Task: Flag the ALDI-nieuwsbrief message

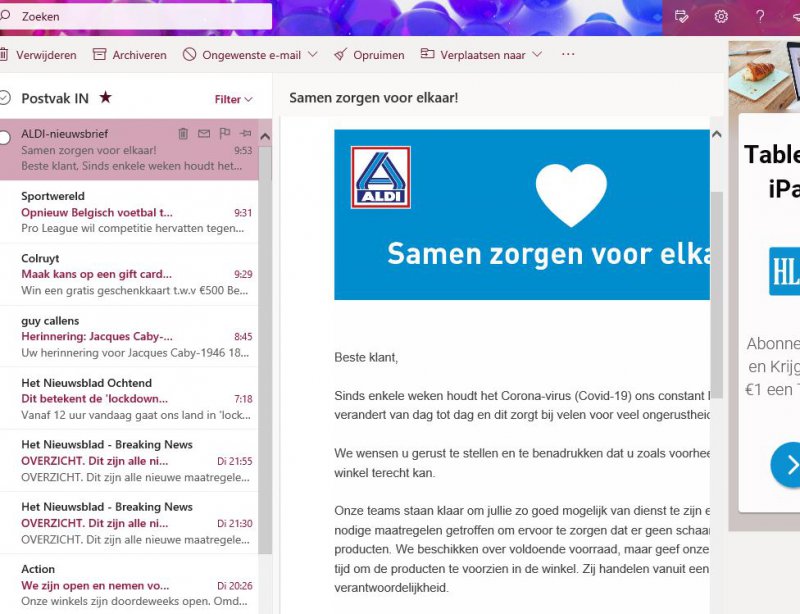Action: pos(225,133)
